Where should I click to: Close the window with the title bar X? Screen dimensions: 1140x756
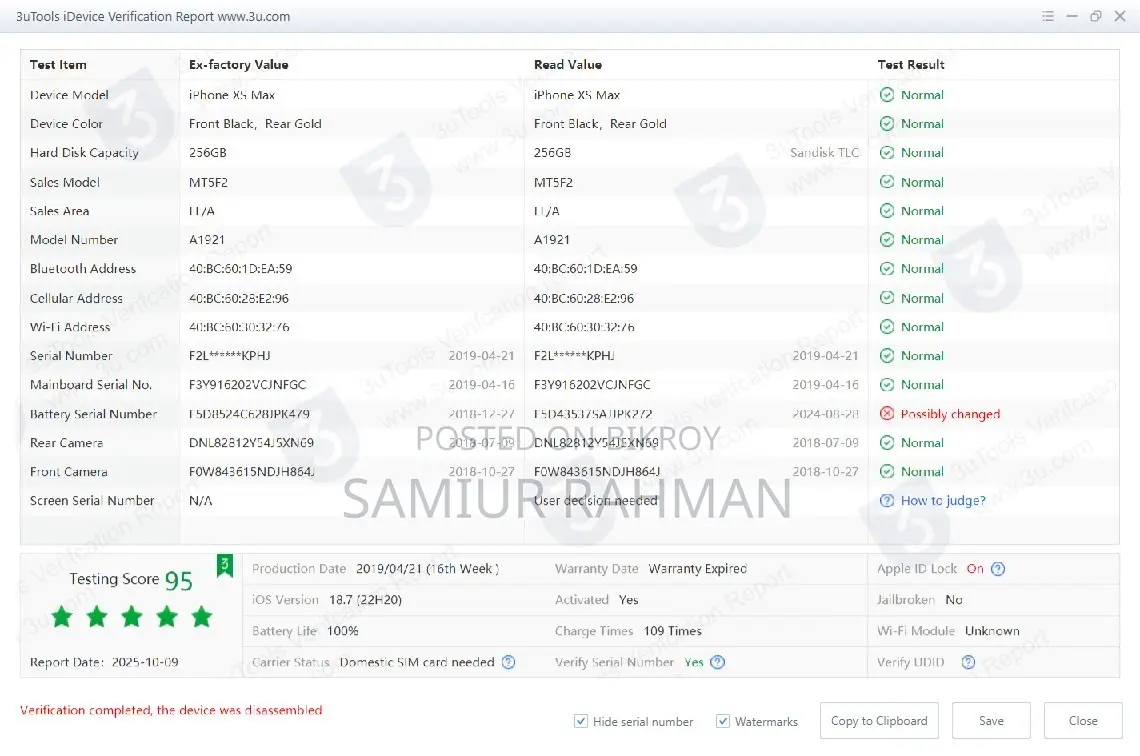[1120, 16]
